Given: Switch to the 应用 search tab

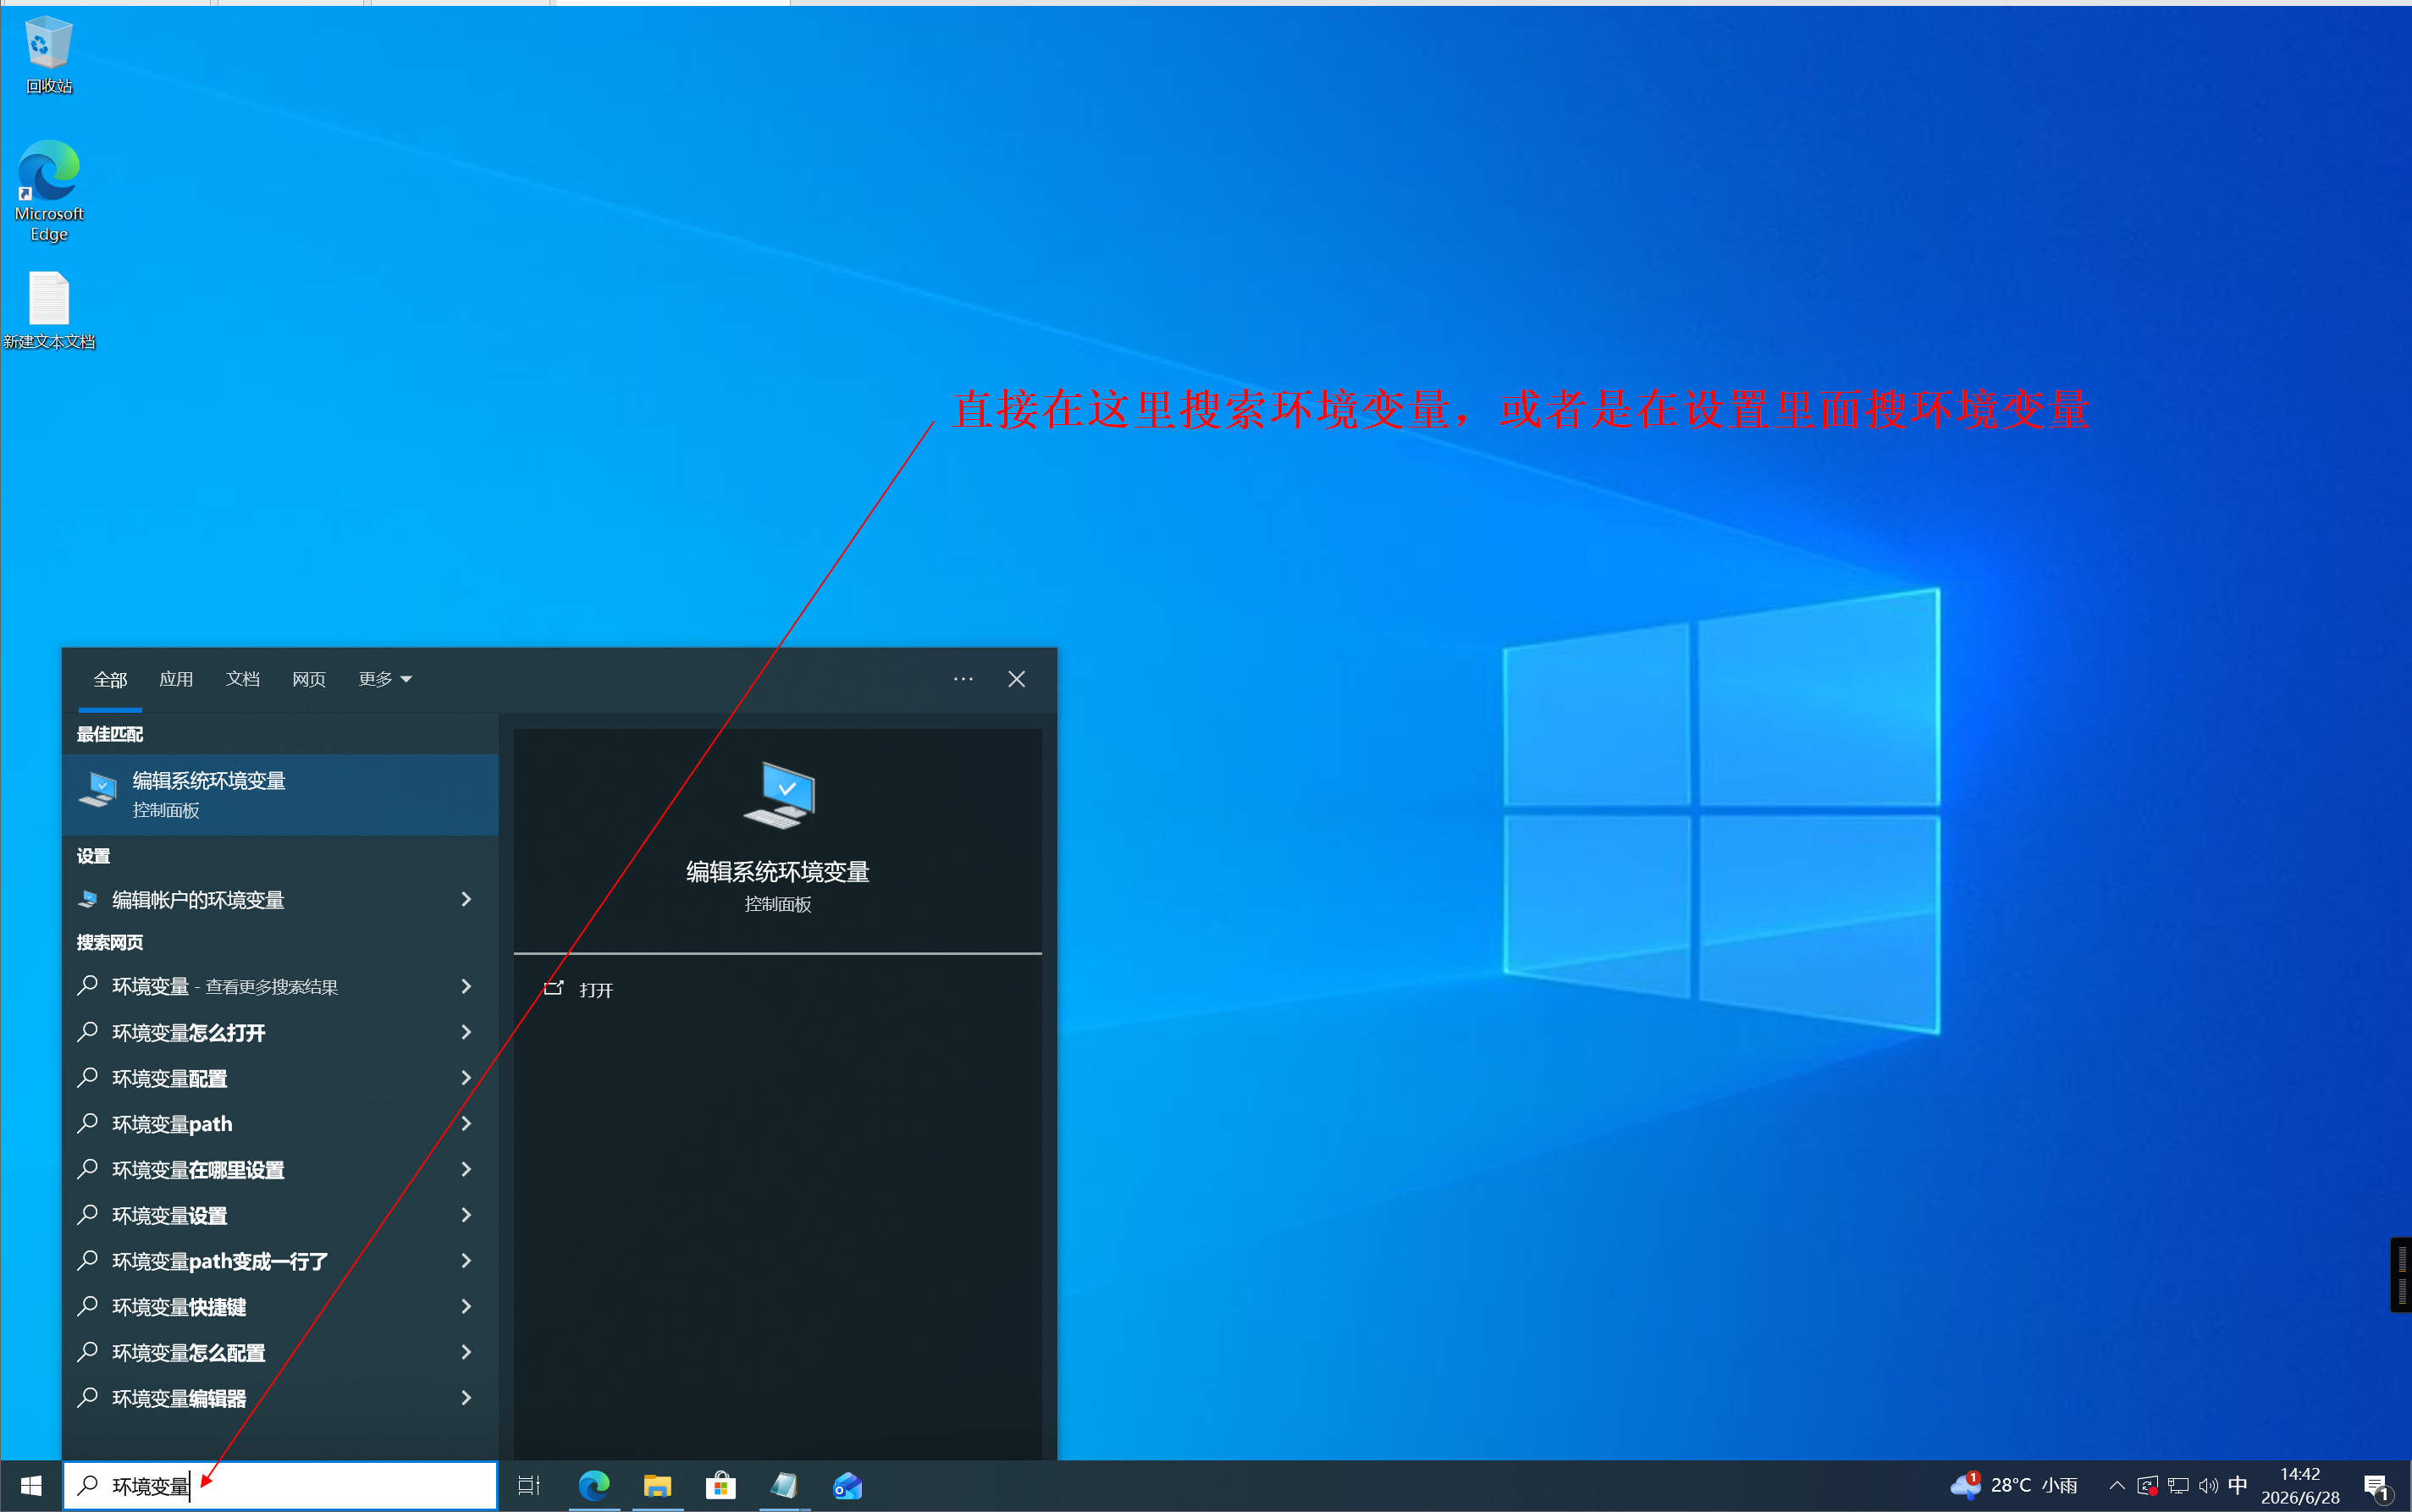Looking at the screenshot, I should (x=176, y=680).
